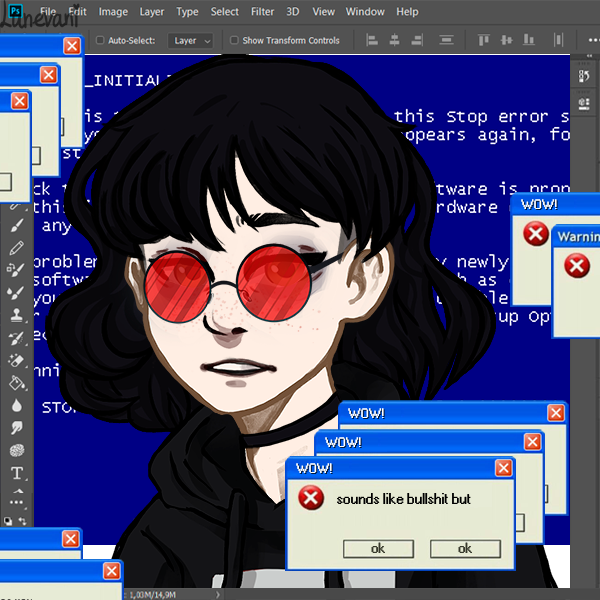Select the Paint Bucket tool
This screenshot has height=600, width=600.
coord(16,383)
